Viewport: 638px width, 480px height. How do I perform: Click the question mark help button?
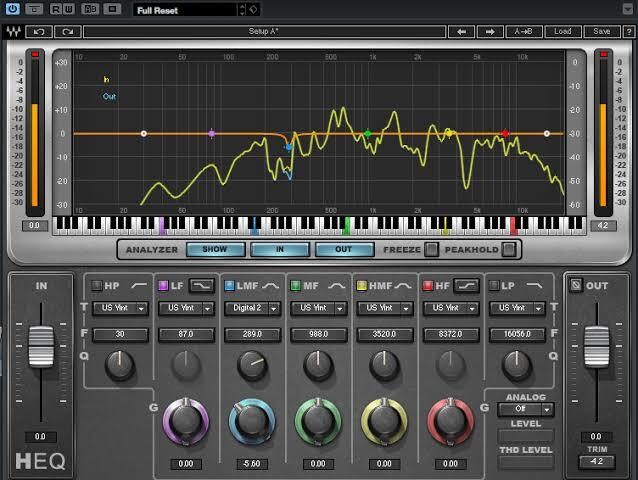tap(629, 32)
